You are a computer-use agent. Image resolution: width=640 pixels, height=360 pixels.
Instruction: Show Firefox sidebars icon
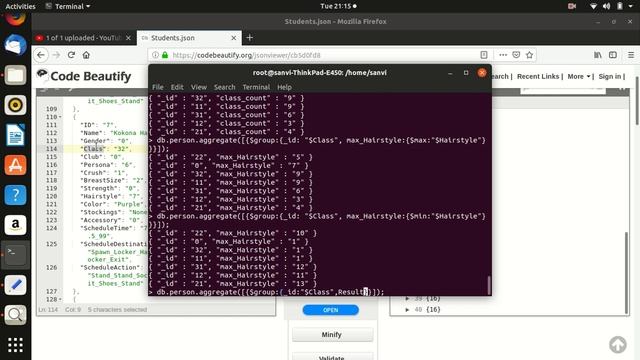coord(613,55)
